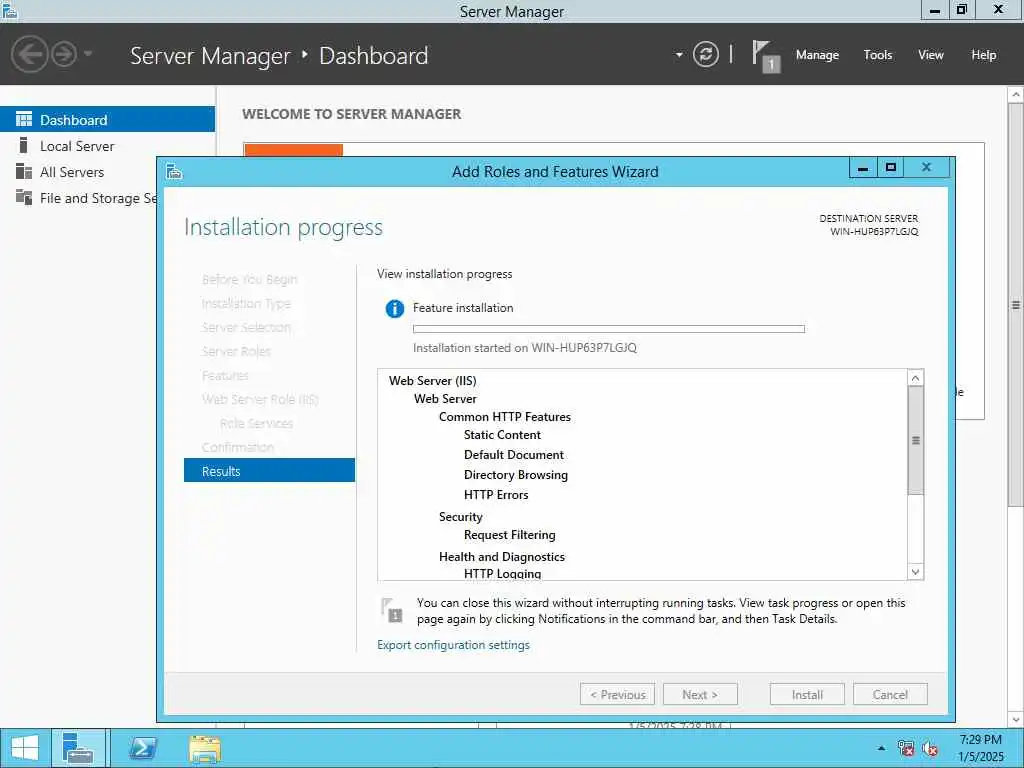Screen dimensions: 1024x768
Task: Click the Feature installation info icon
Action: click(x=394, y=308)
